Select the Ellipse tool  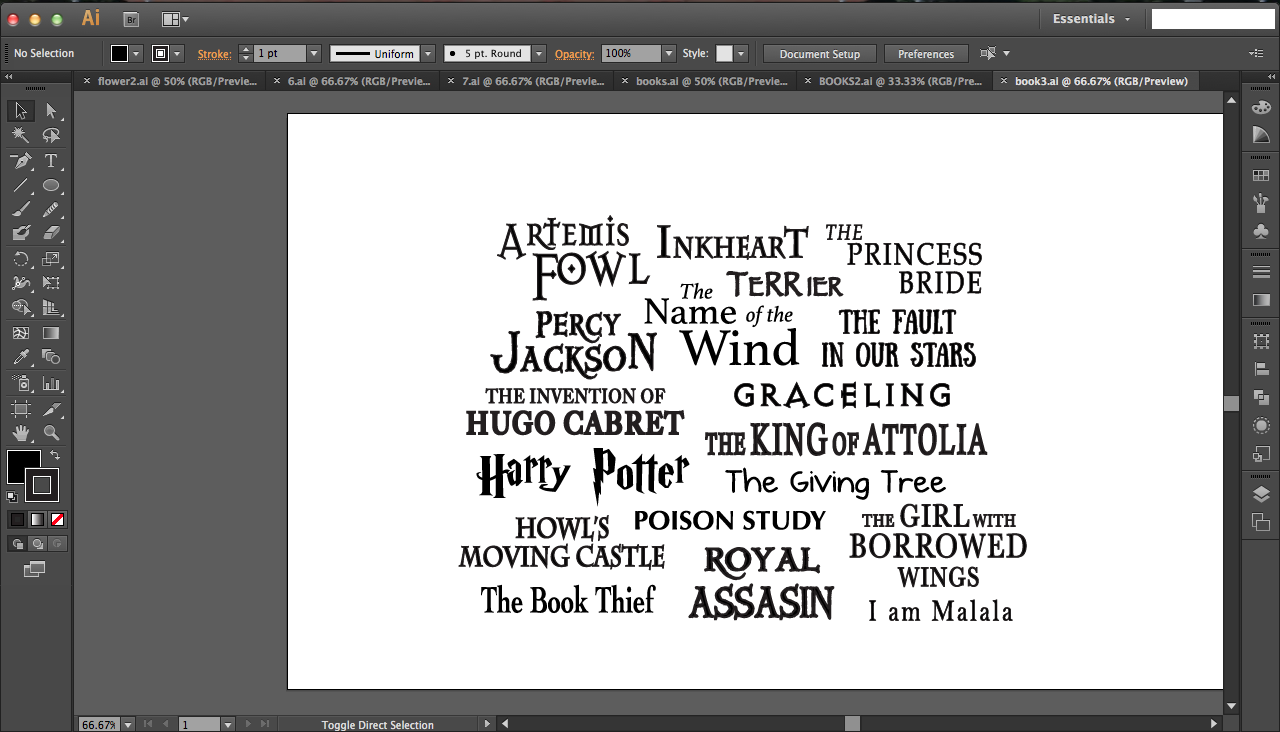(x=51, y=185)
